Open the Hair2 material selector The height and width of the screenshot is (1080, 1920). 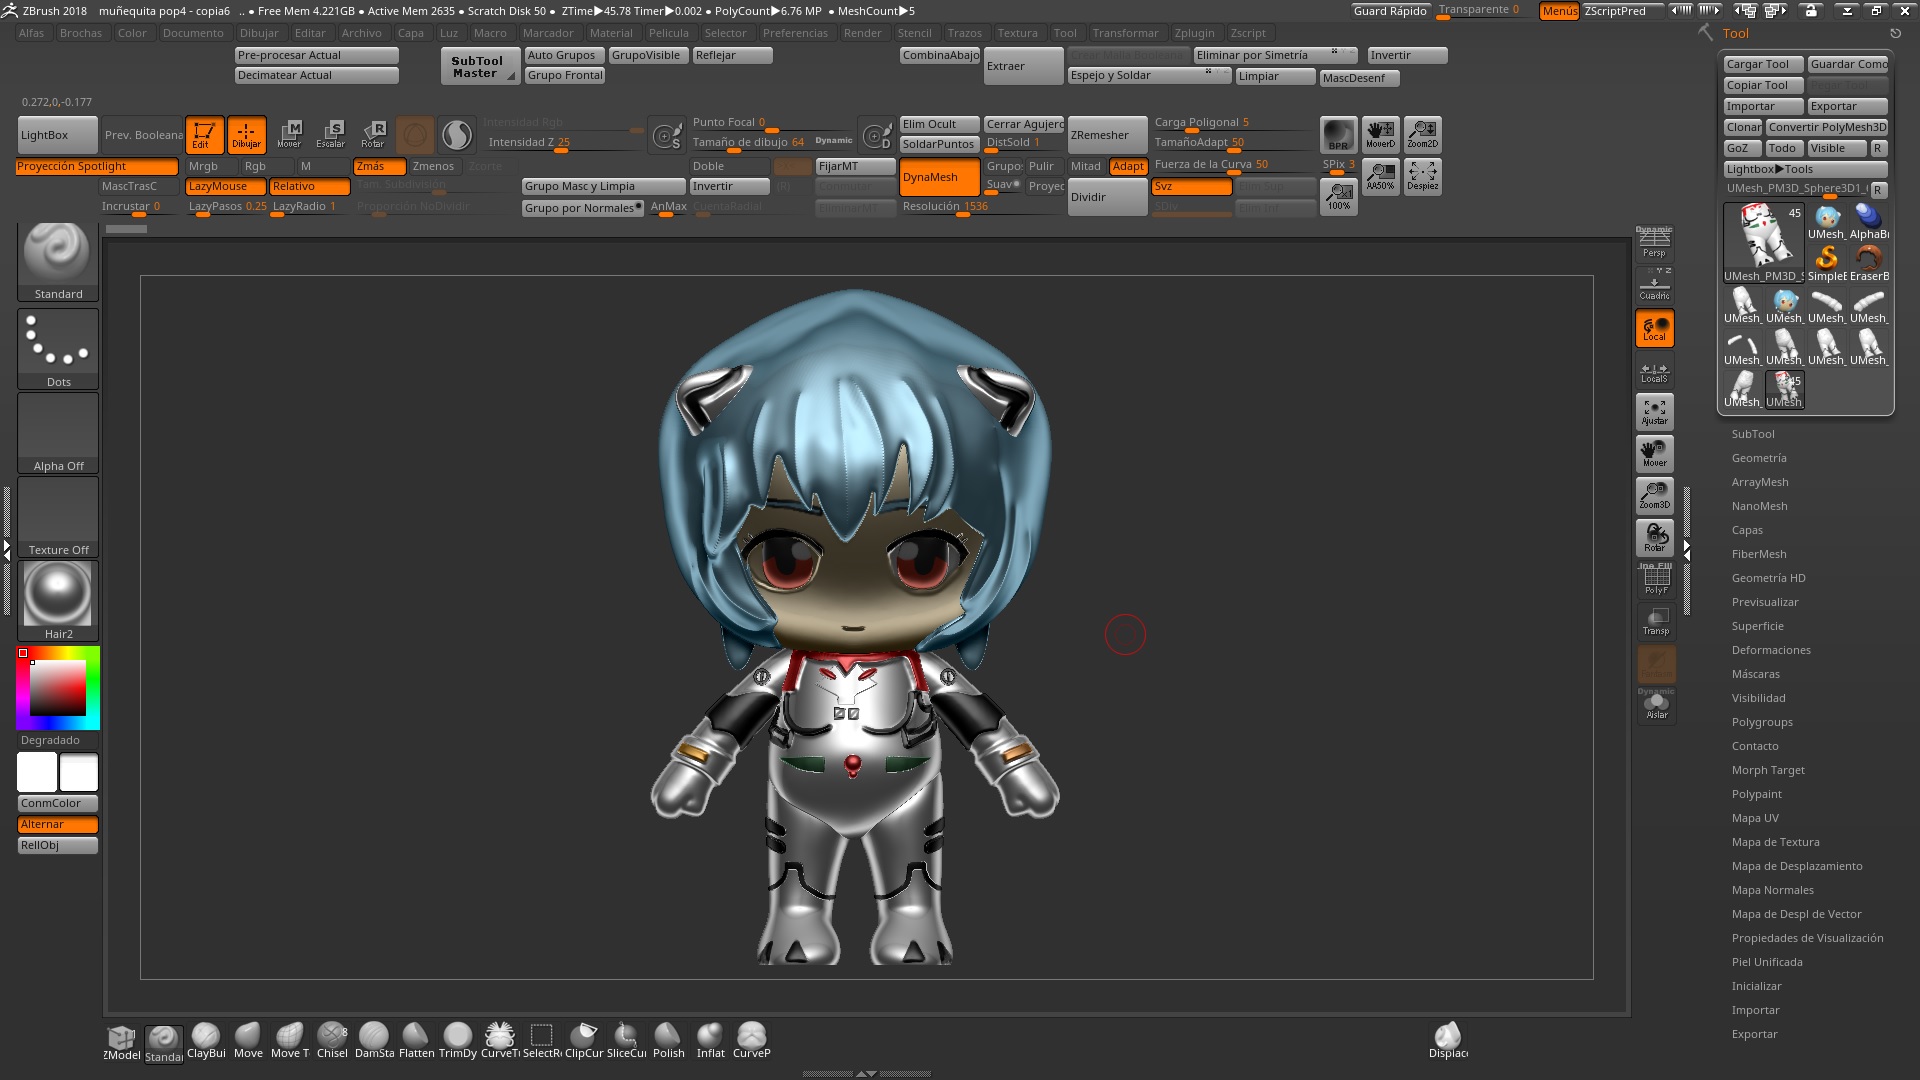pyautogui.click(x=58, y=600)
